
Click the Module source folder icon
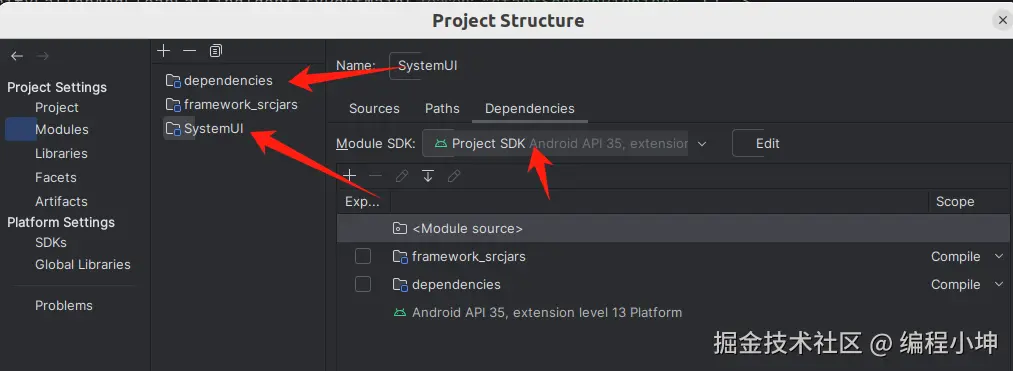401,228
